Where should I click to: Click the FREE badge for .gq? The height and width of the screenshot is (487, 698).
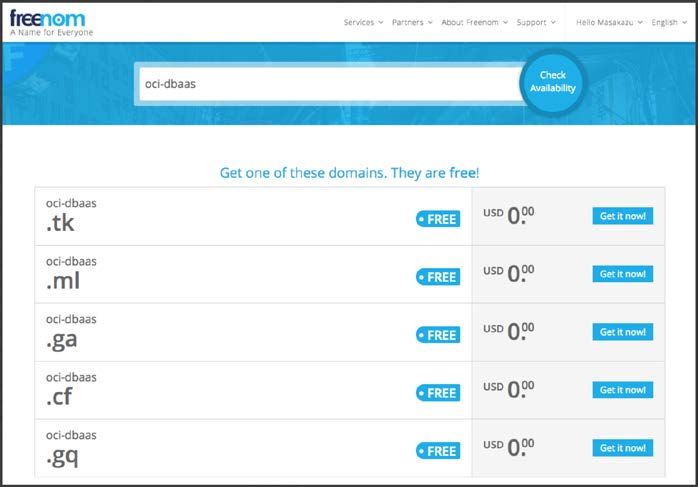[438, 451]
